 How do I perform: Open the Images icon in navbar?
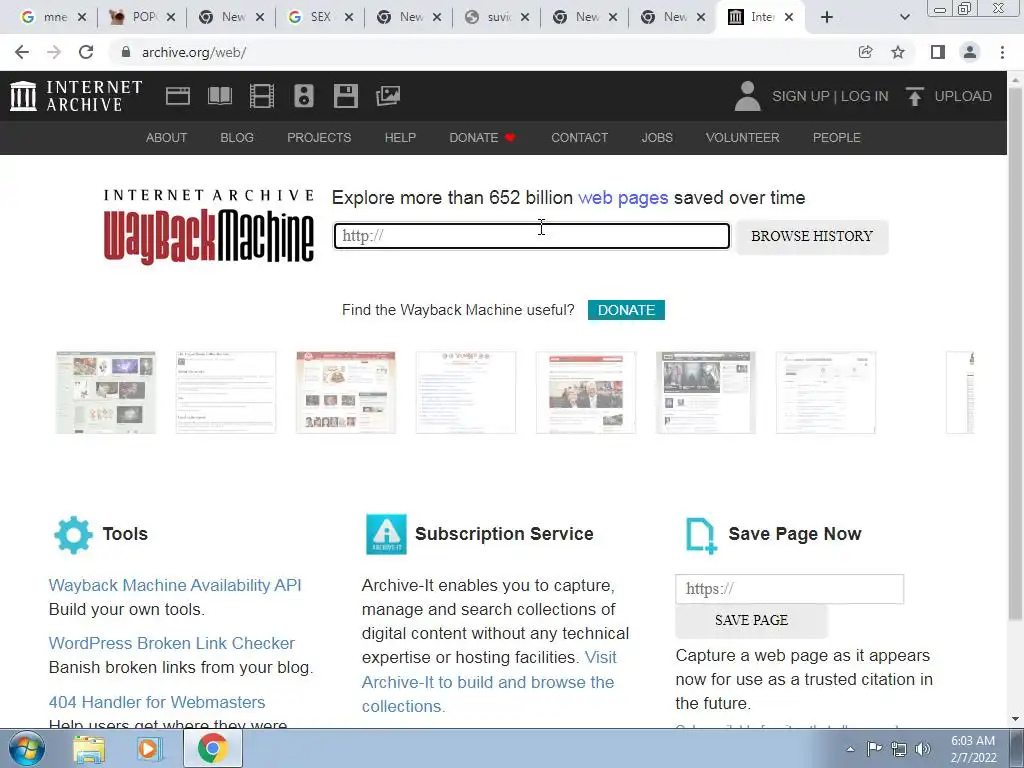click(388, 96)
